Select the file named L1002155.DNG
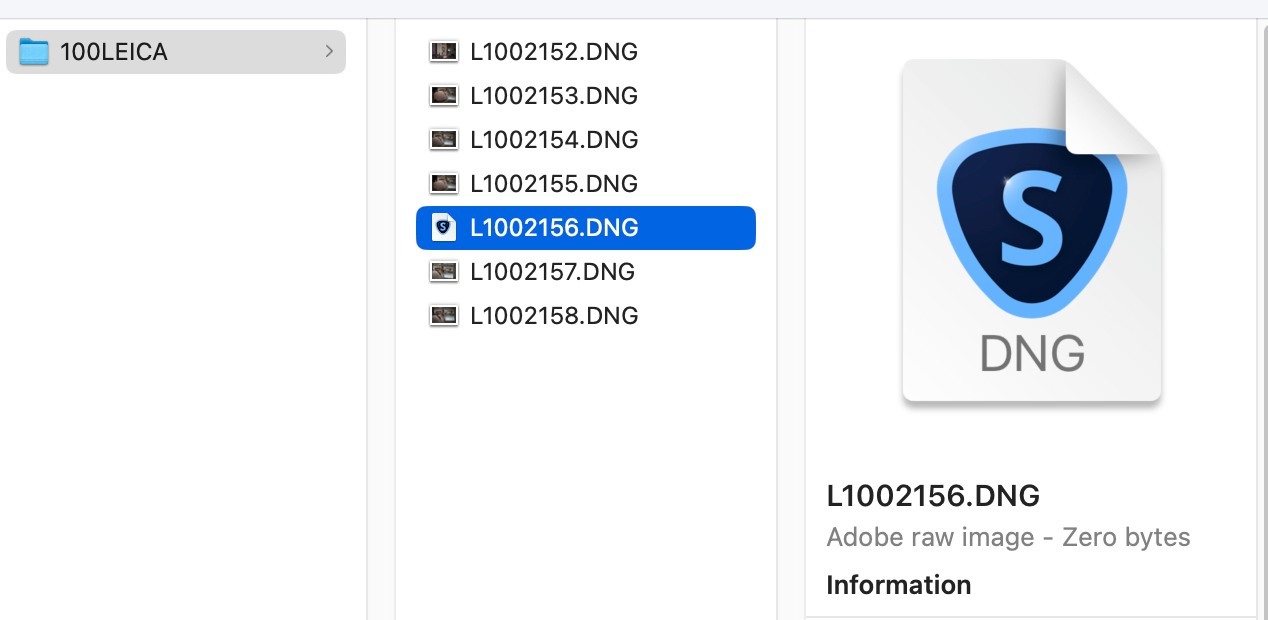This screenshot has width=1268, height=620. point(554,184)
